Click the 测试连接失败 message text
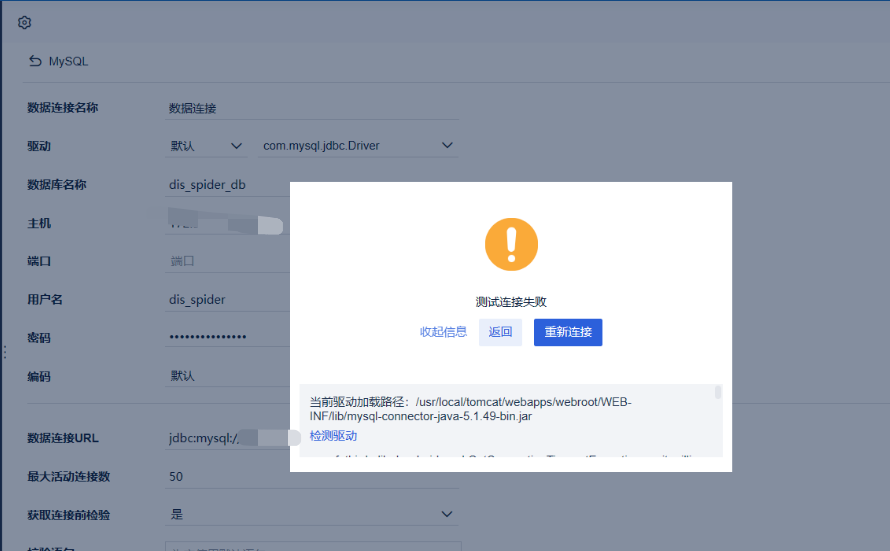Image resolution: width=890 pixels, height=551 pixels. point(511,302)
